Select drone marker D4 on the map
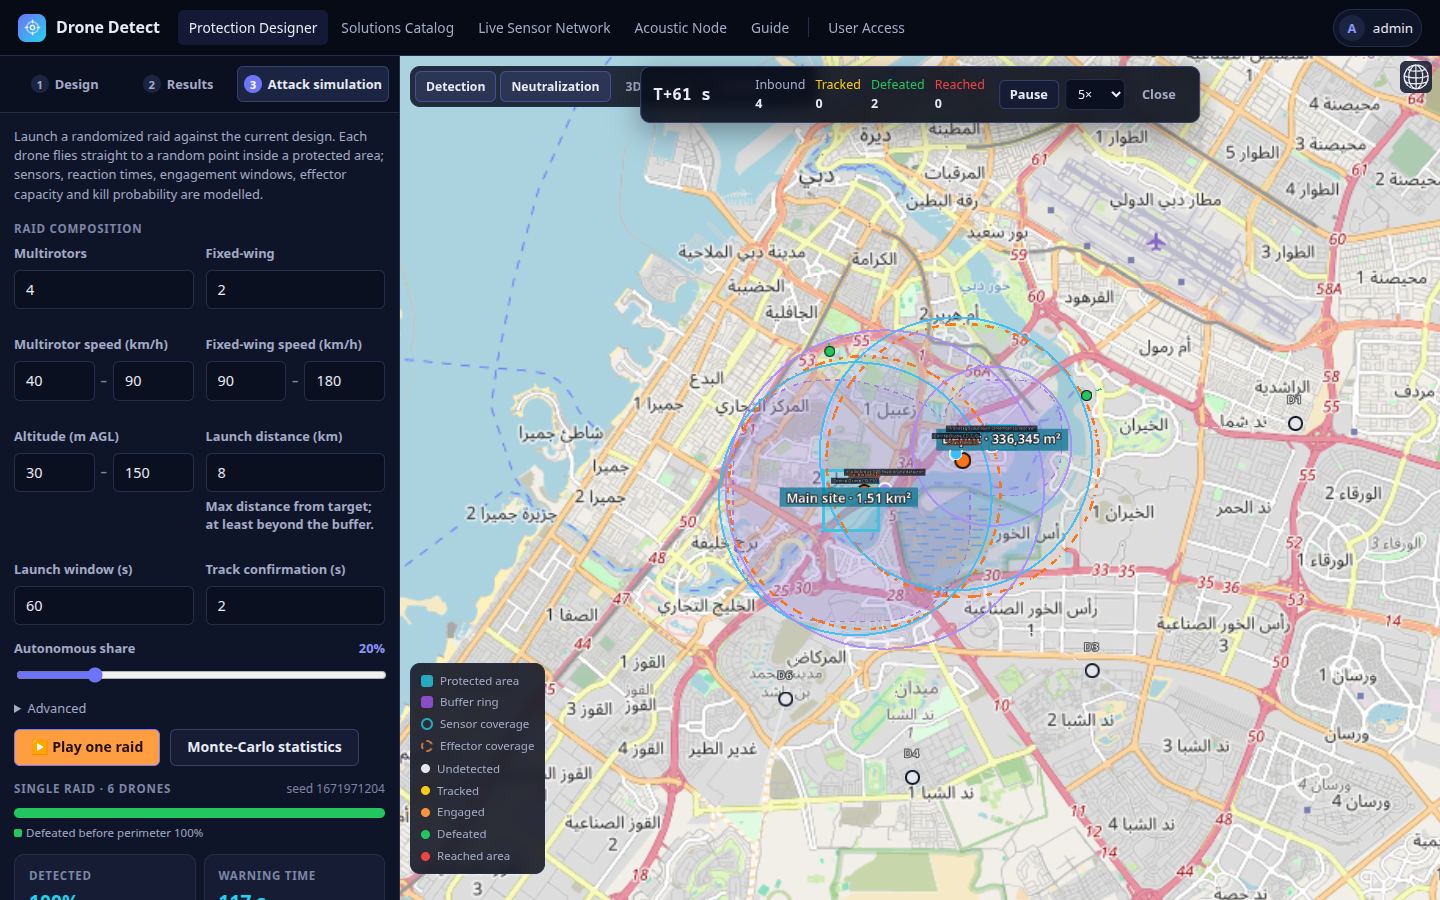 point(912,777)
